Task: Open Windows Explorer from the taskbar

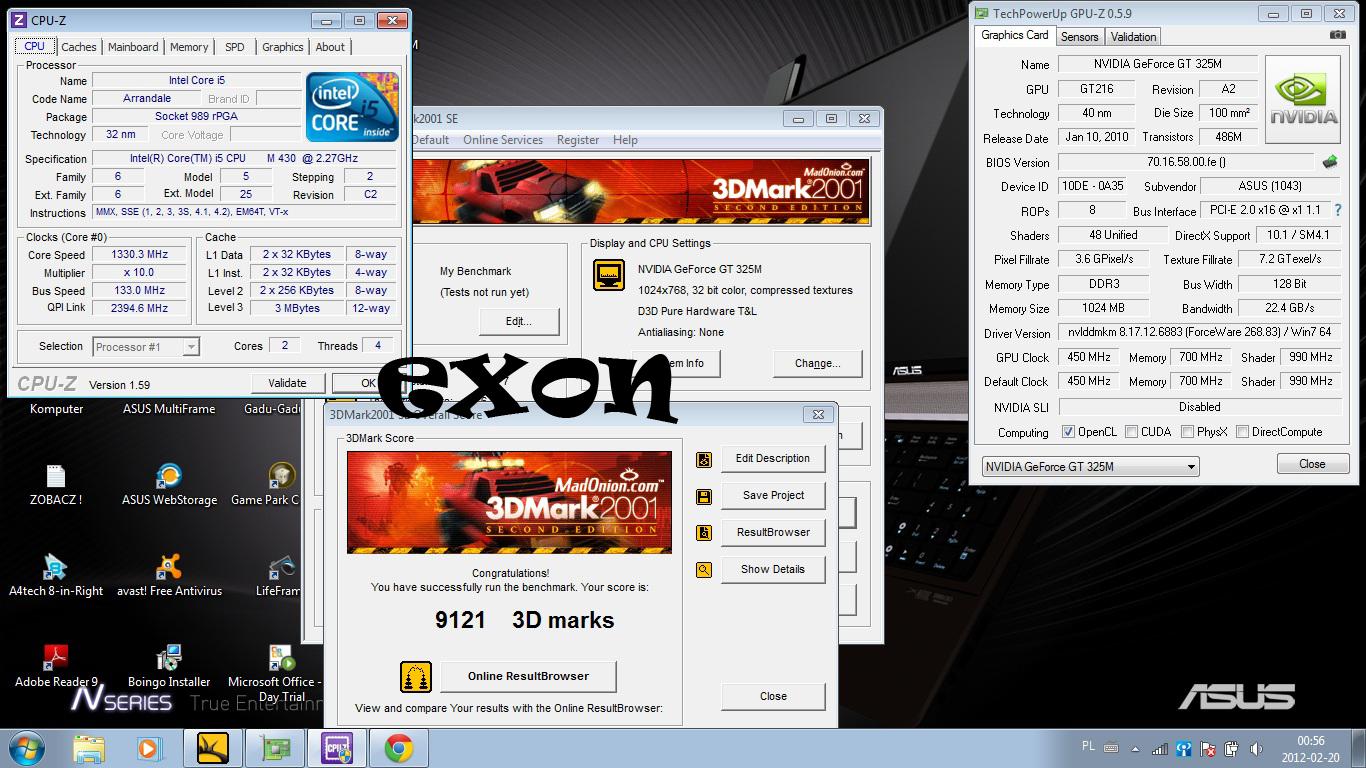Action: click(x=89, y=748)
